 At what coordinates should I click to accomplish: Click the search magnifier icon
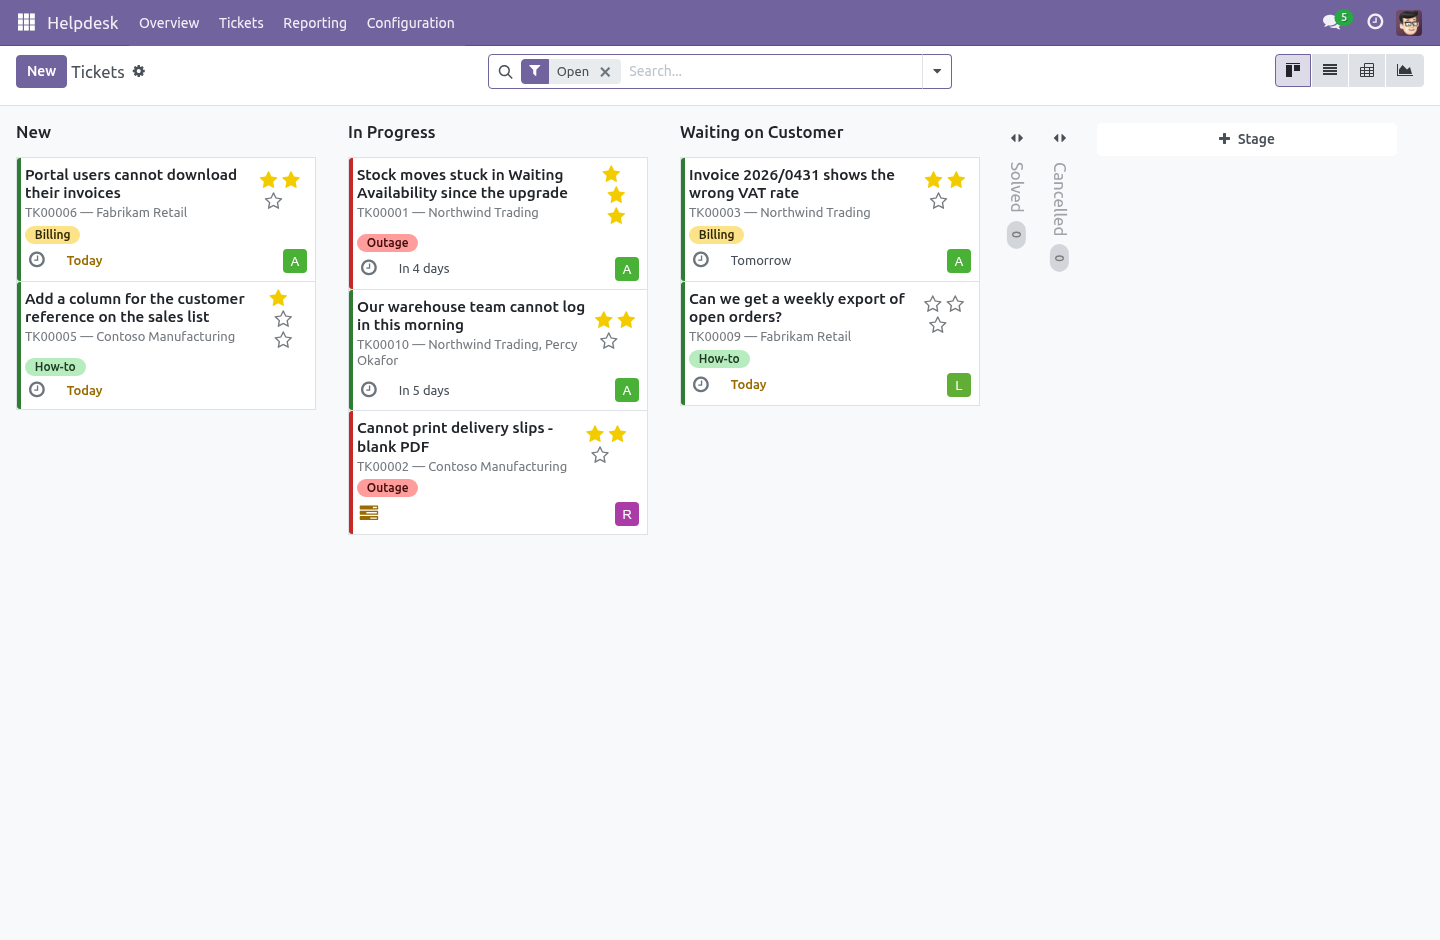(x=505, y=71)
